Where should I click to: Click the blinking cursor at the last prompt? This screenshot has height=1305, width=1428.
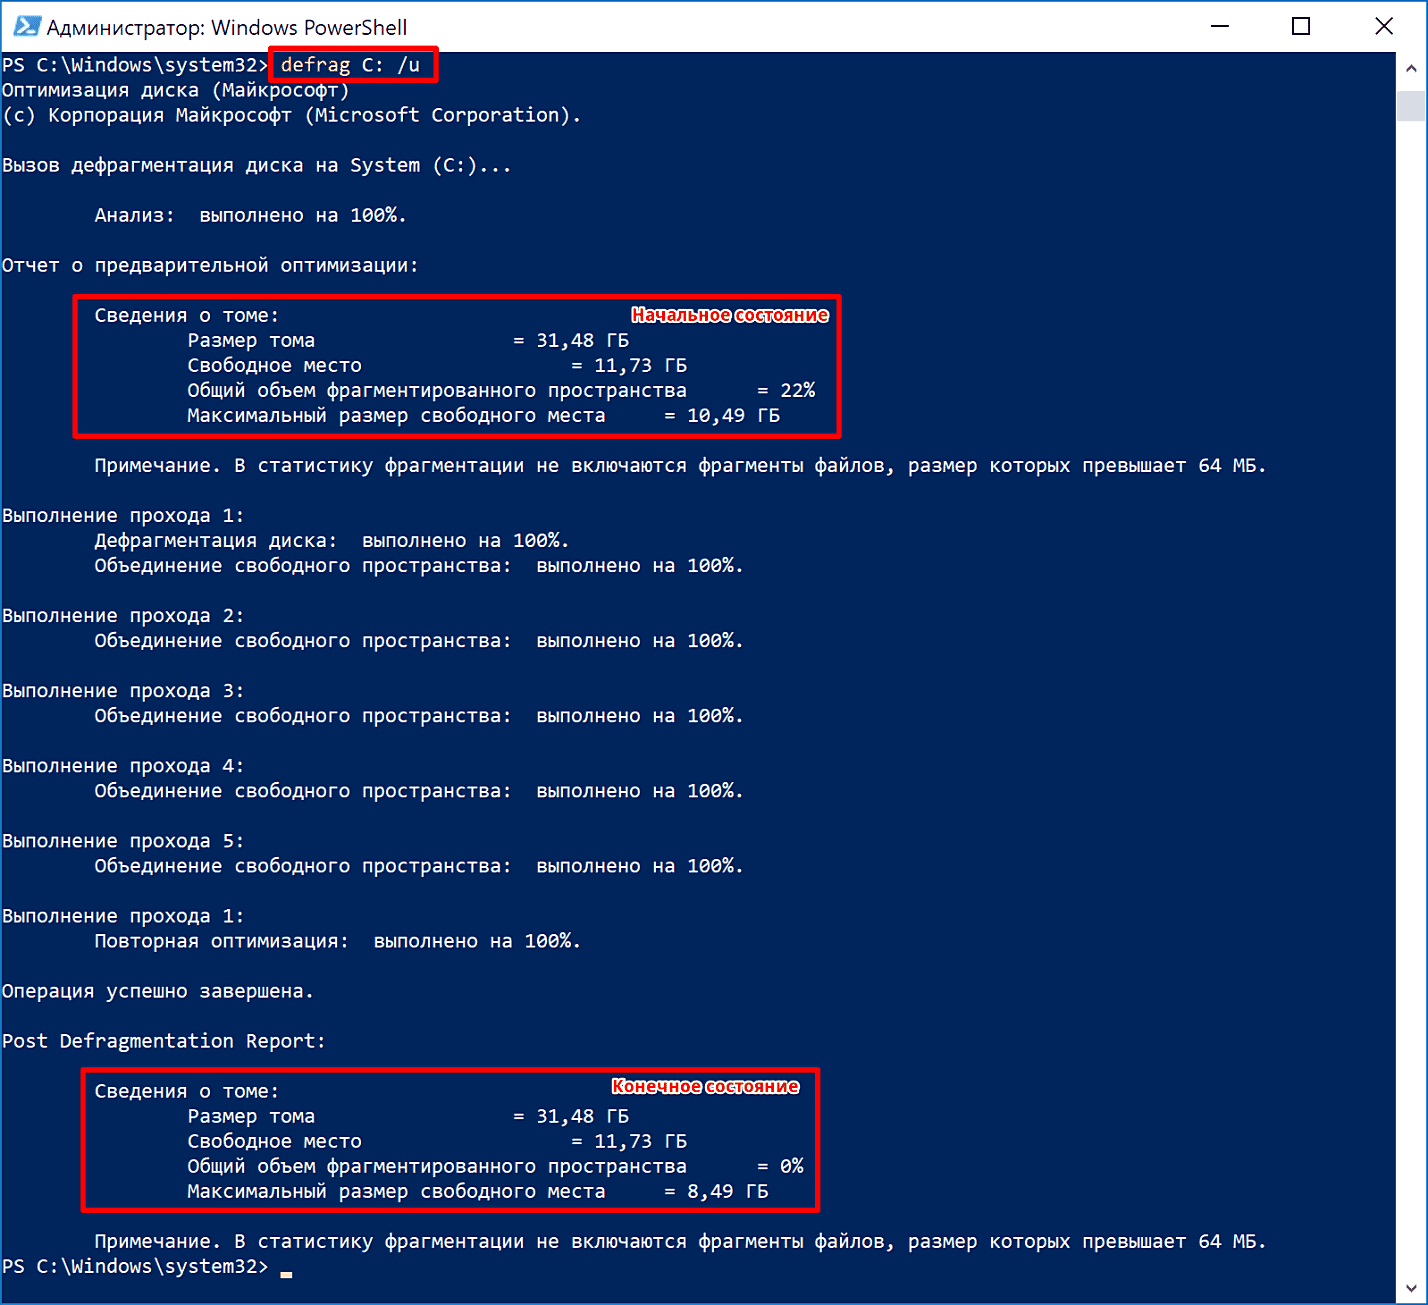point(286,1273)
